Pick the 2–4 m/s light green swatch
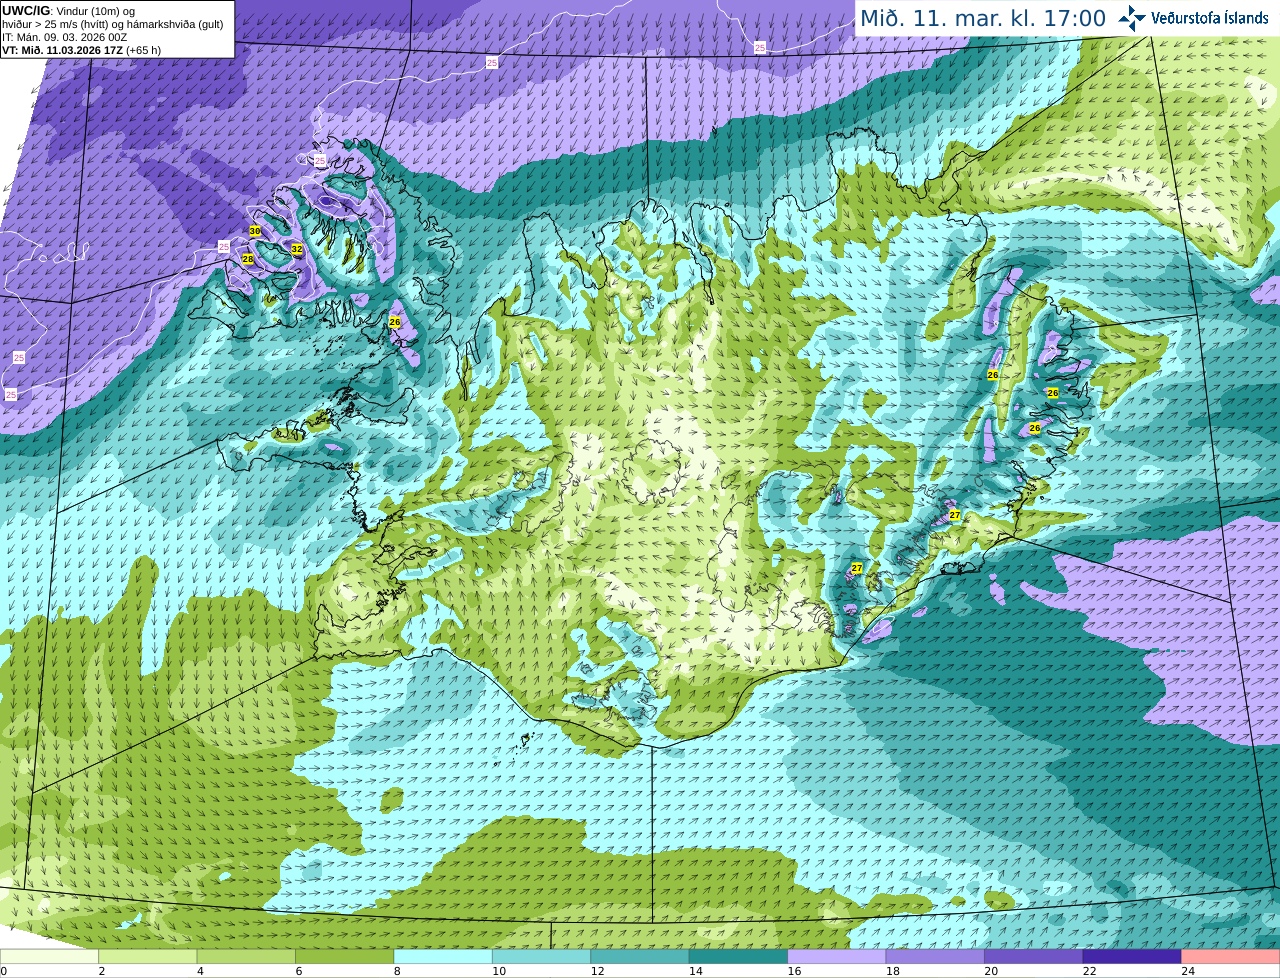This screenshot has height=978, width=1280. click(x=148, y=957)
